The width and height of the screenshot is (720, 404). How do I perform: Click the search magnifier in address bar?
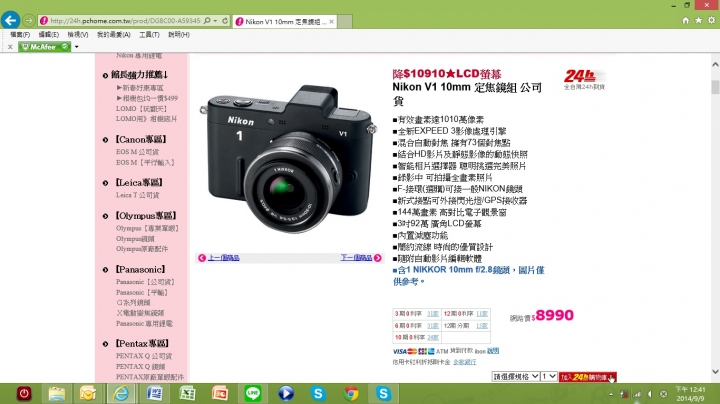(207, 21)
